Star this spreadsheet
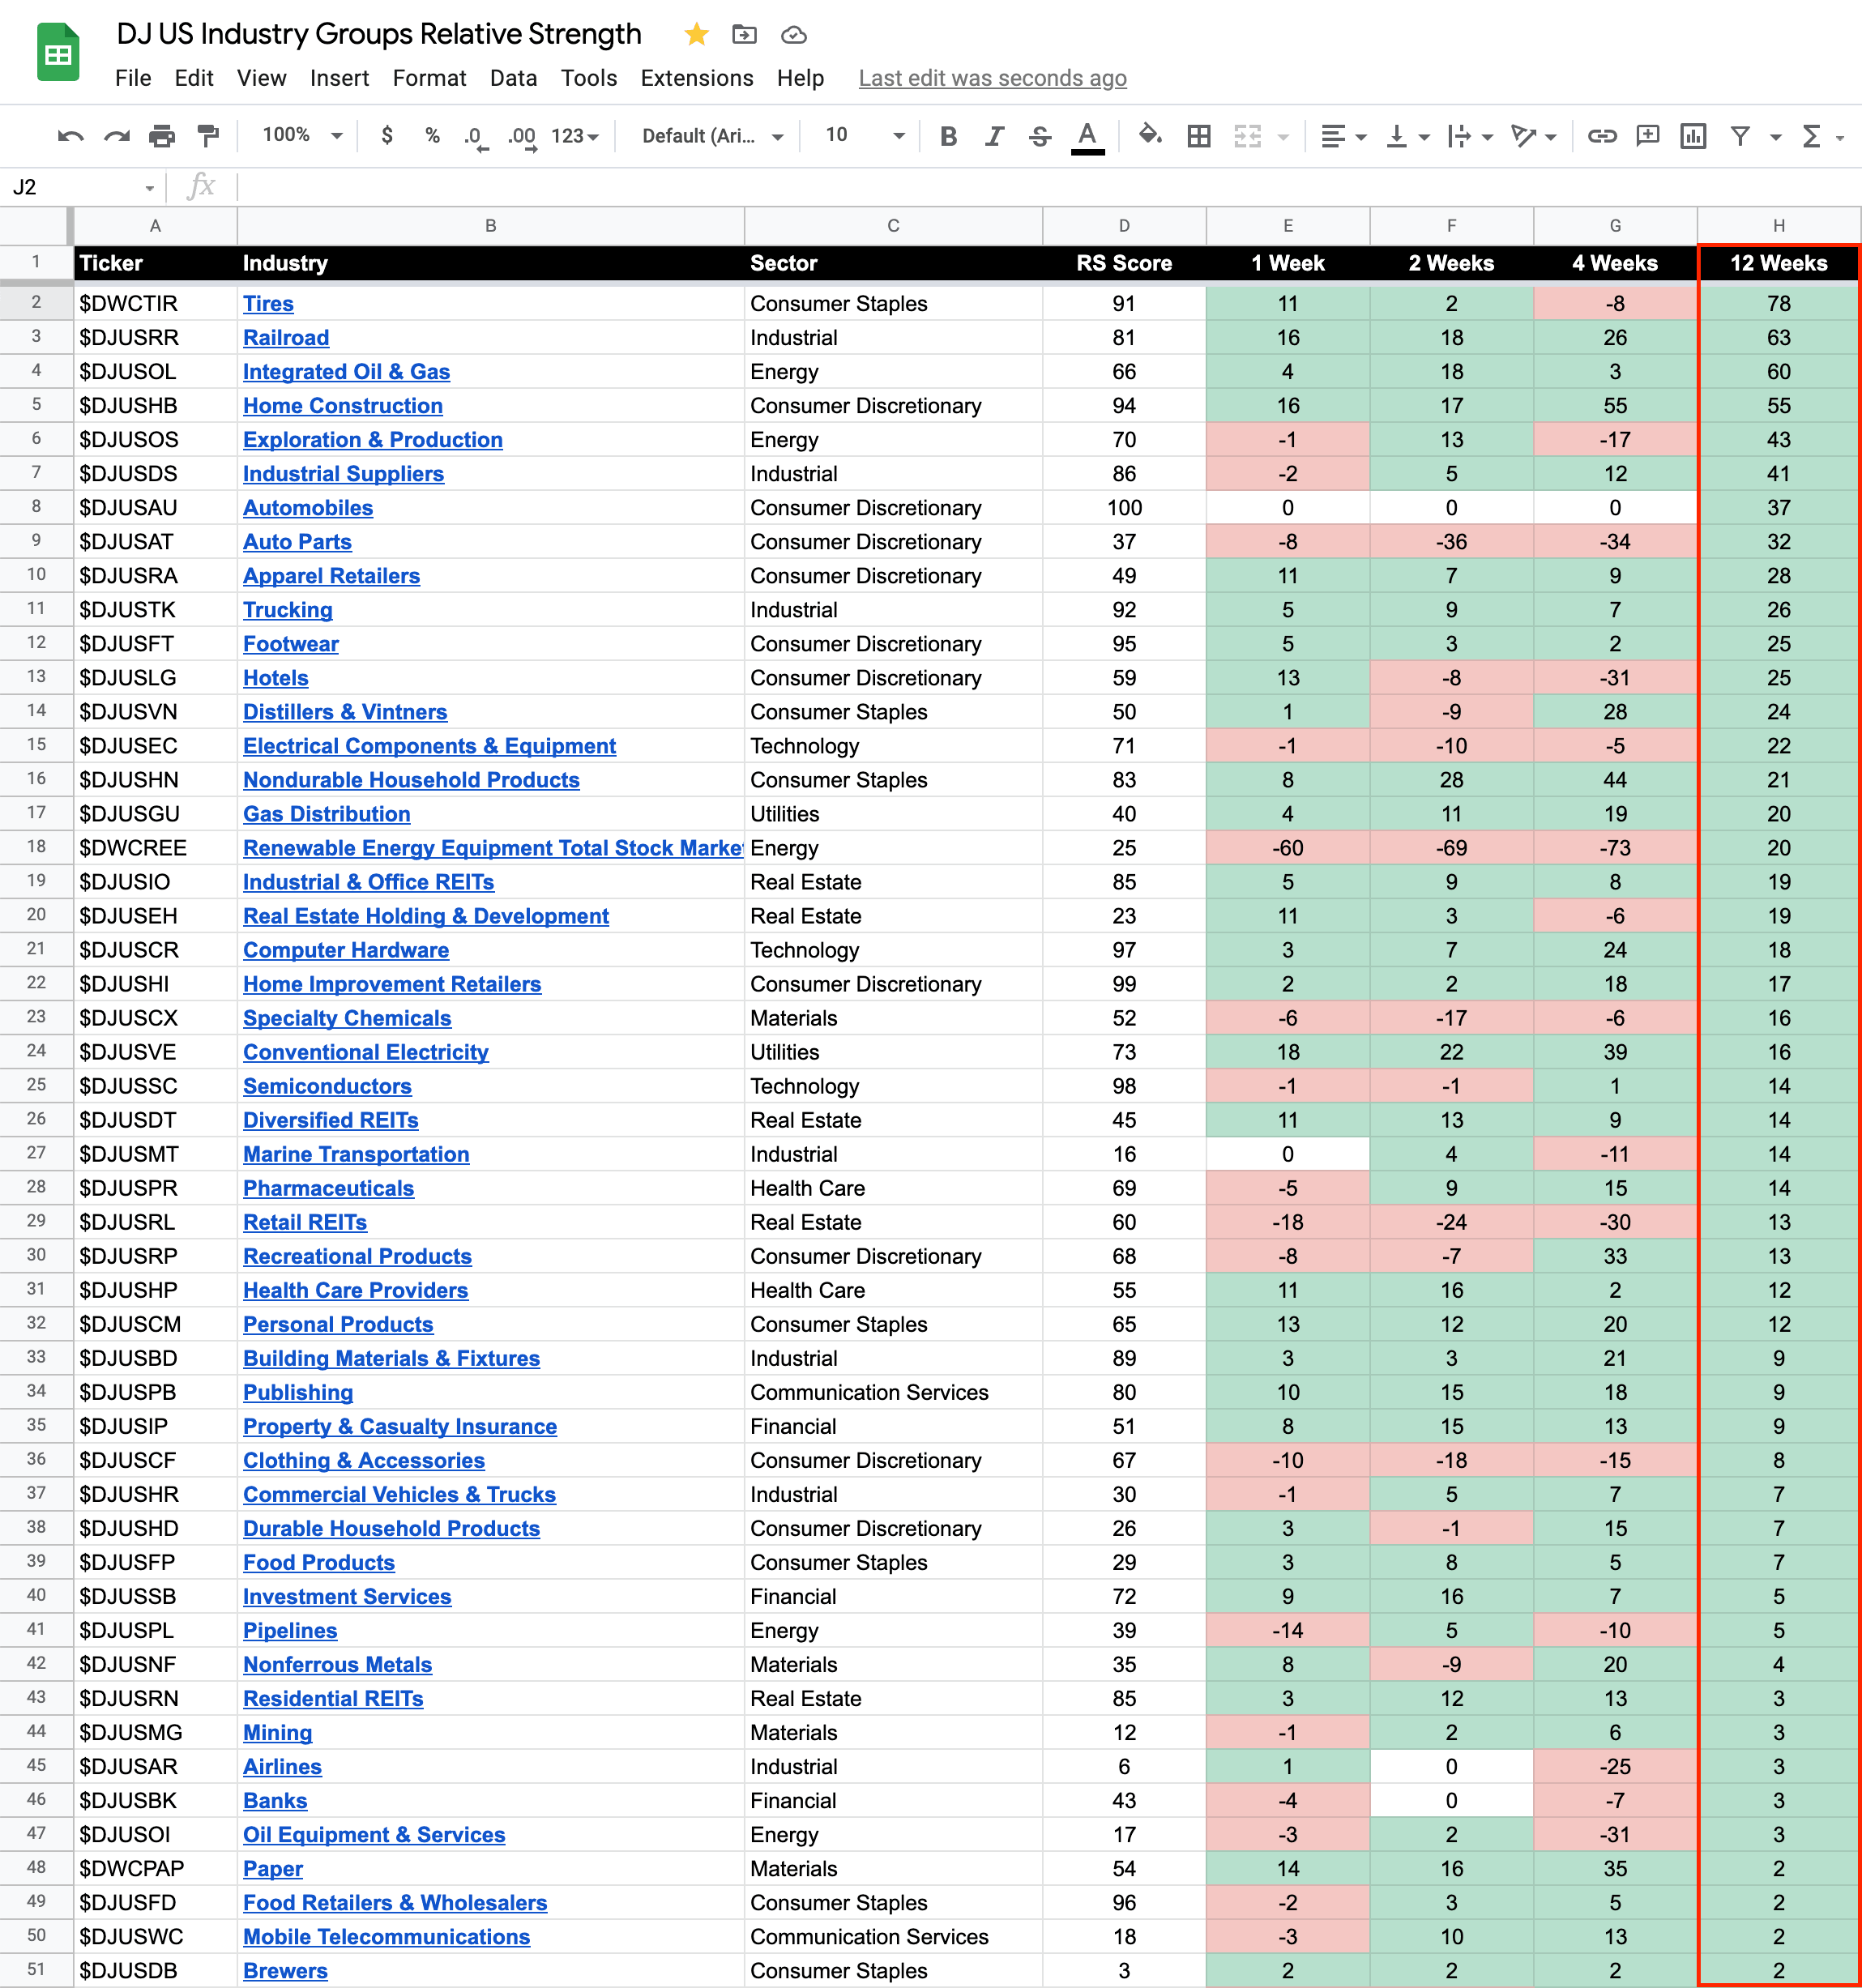 click(696, 35)
